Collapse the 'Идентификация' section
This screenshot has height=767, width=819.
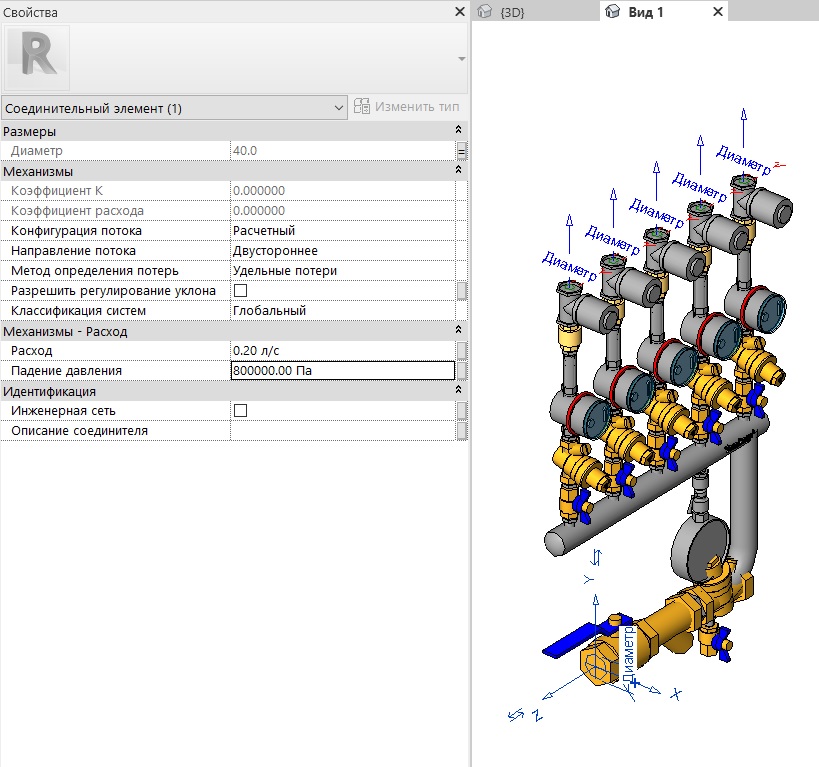pos(458,391)
